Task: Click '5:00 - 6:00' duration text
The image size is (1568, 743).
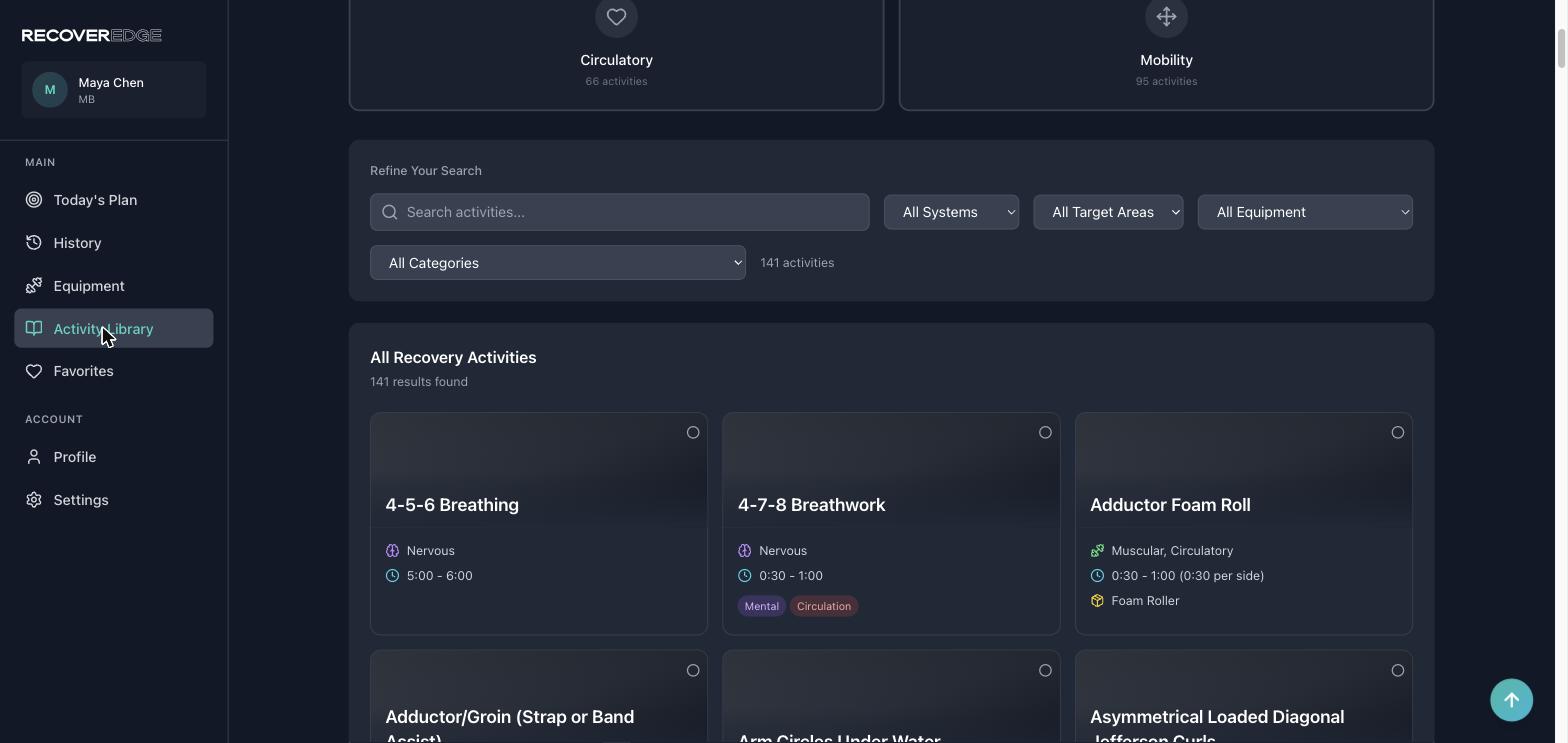Action: (x=440, y=576)
